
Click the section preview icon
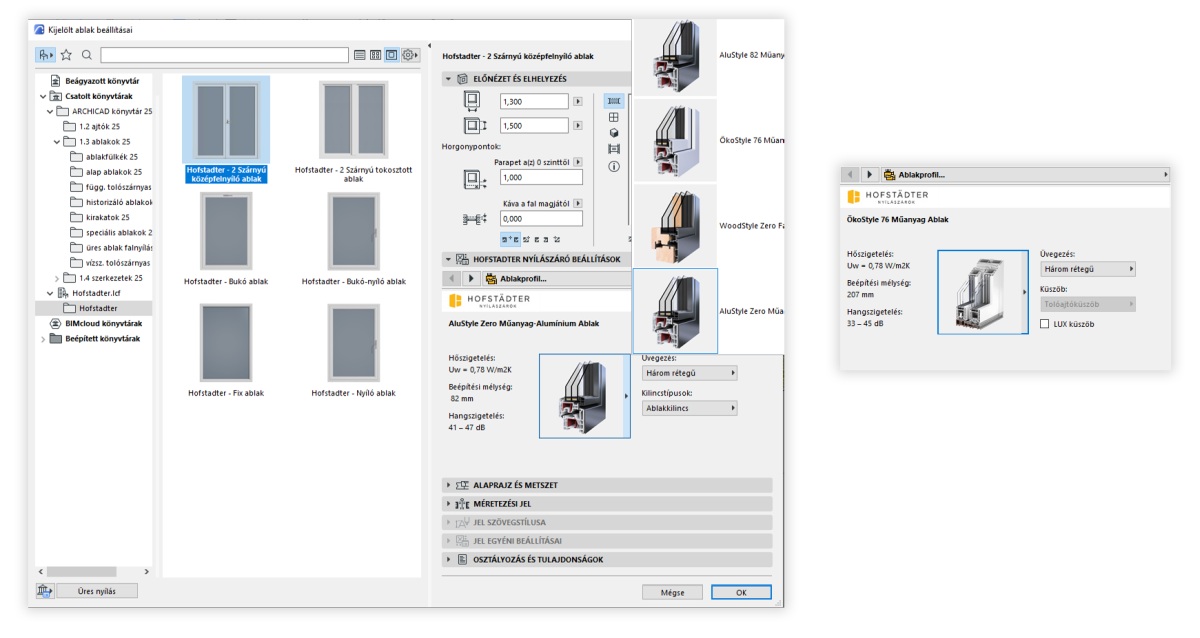[x=614, y=149]
